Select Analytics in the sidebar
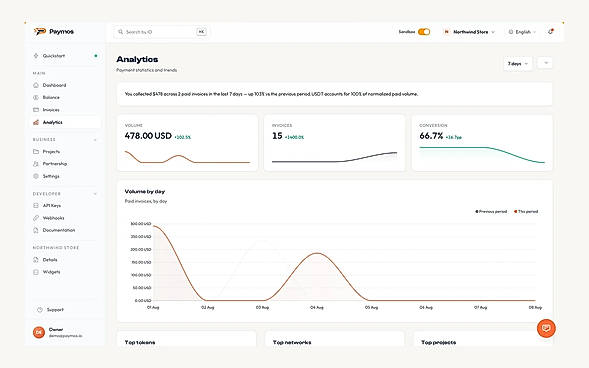 coord(66,122)
